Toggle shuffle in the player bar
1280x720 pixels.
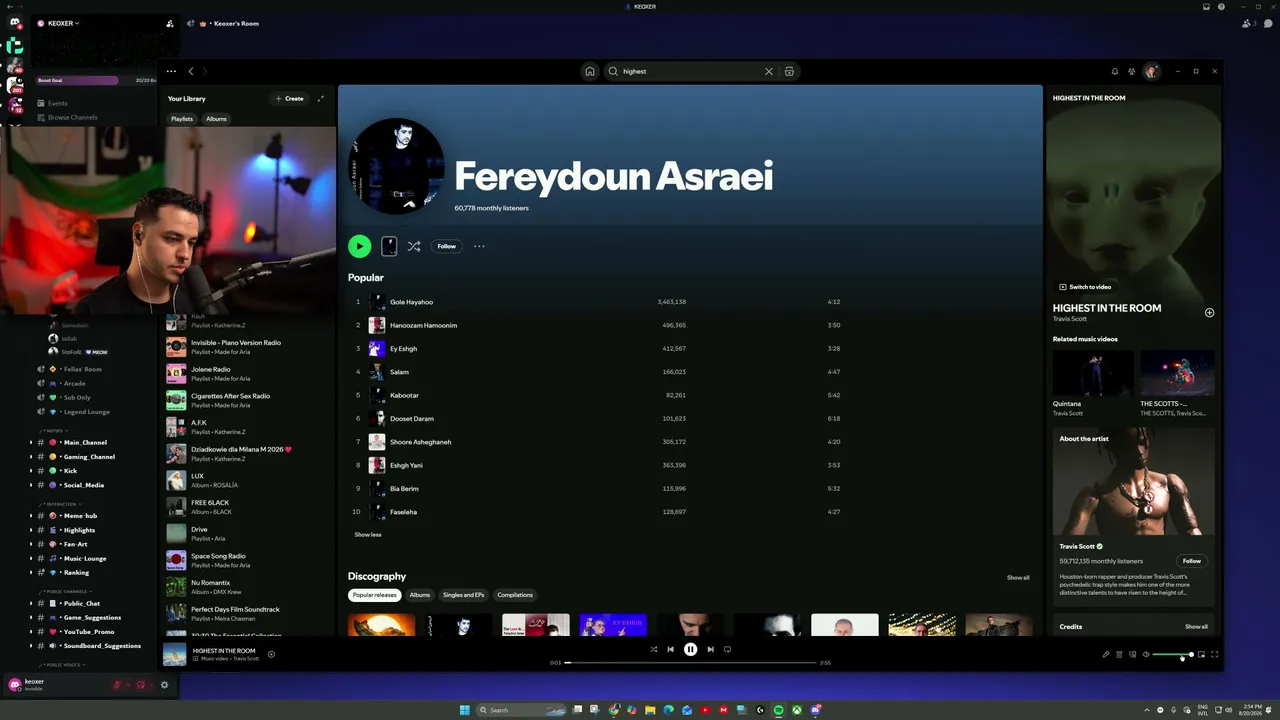654,649
